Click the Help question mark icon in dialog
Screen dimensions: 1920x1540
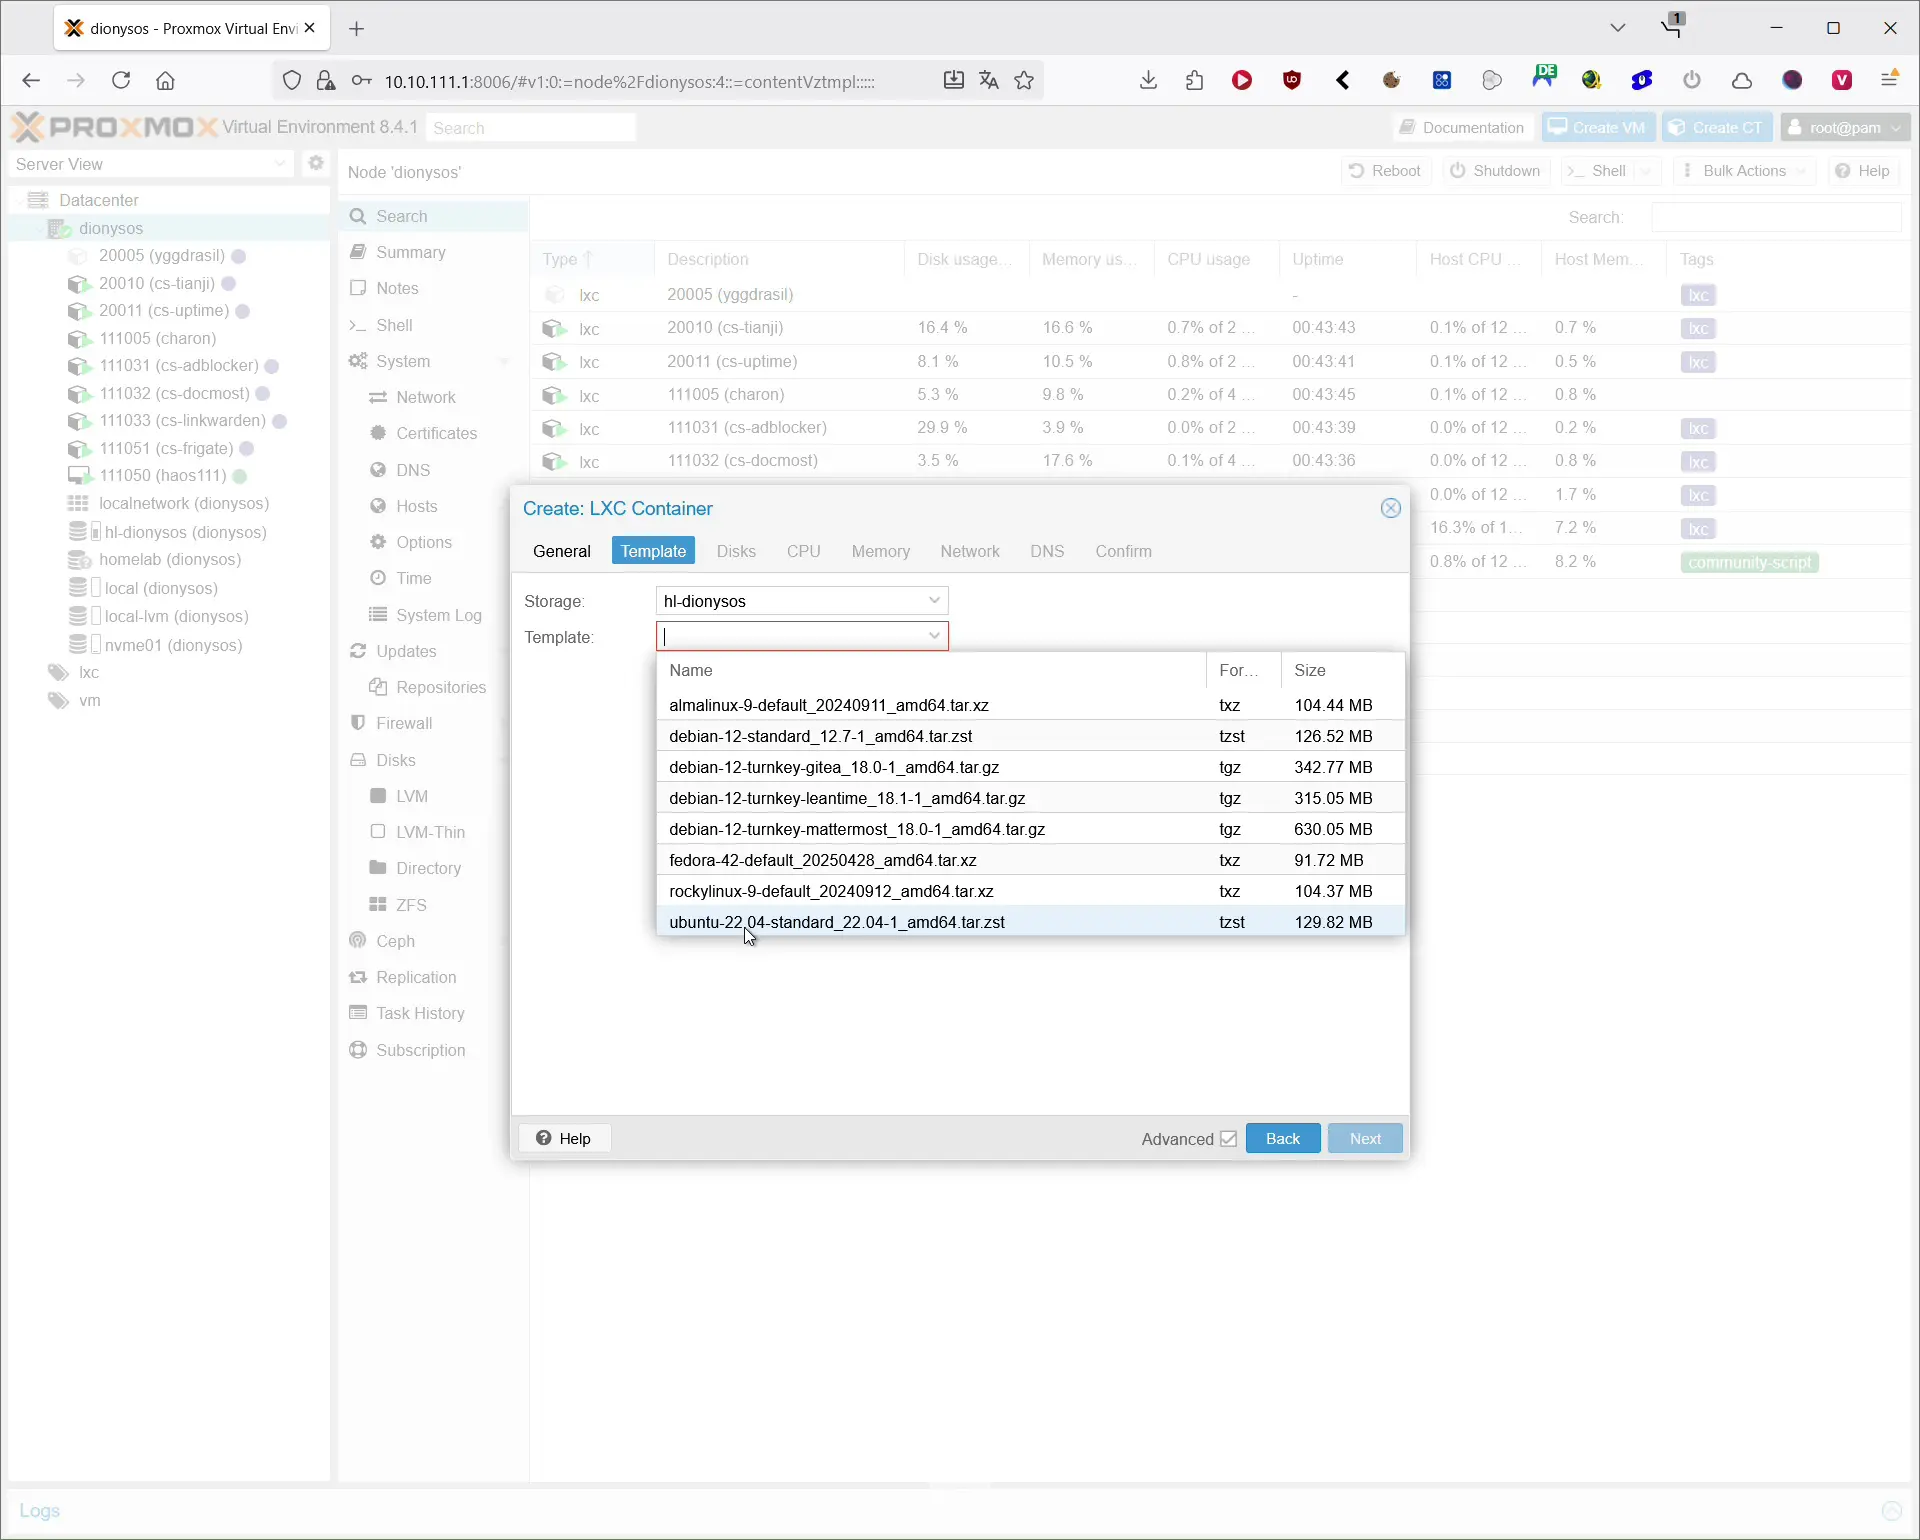coord(544,1139)
